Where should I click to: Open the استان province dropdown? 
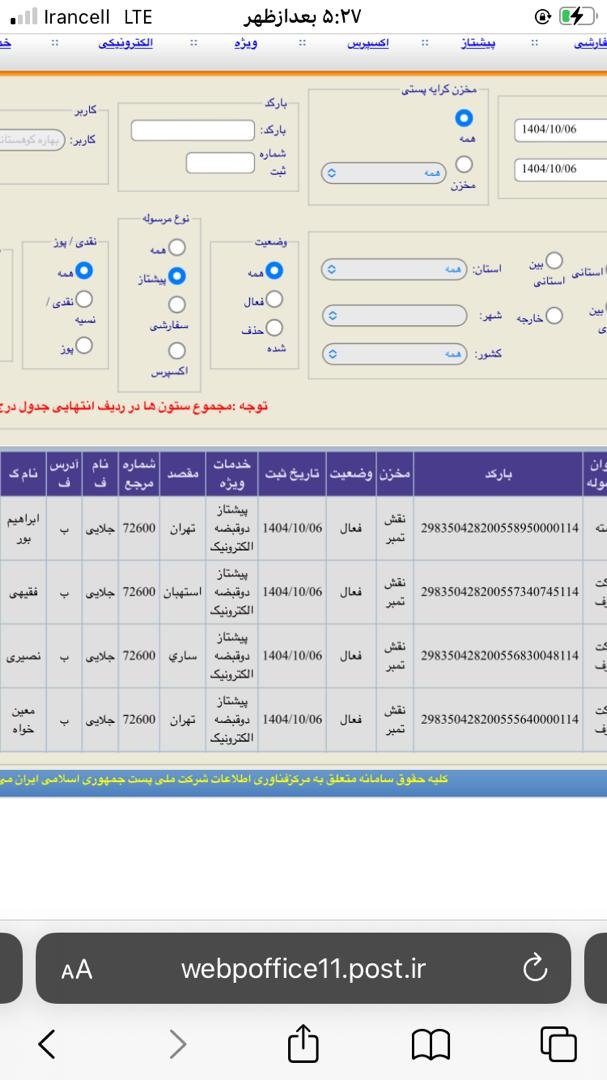point(394,270)
